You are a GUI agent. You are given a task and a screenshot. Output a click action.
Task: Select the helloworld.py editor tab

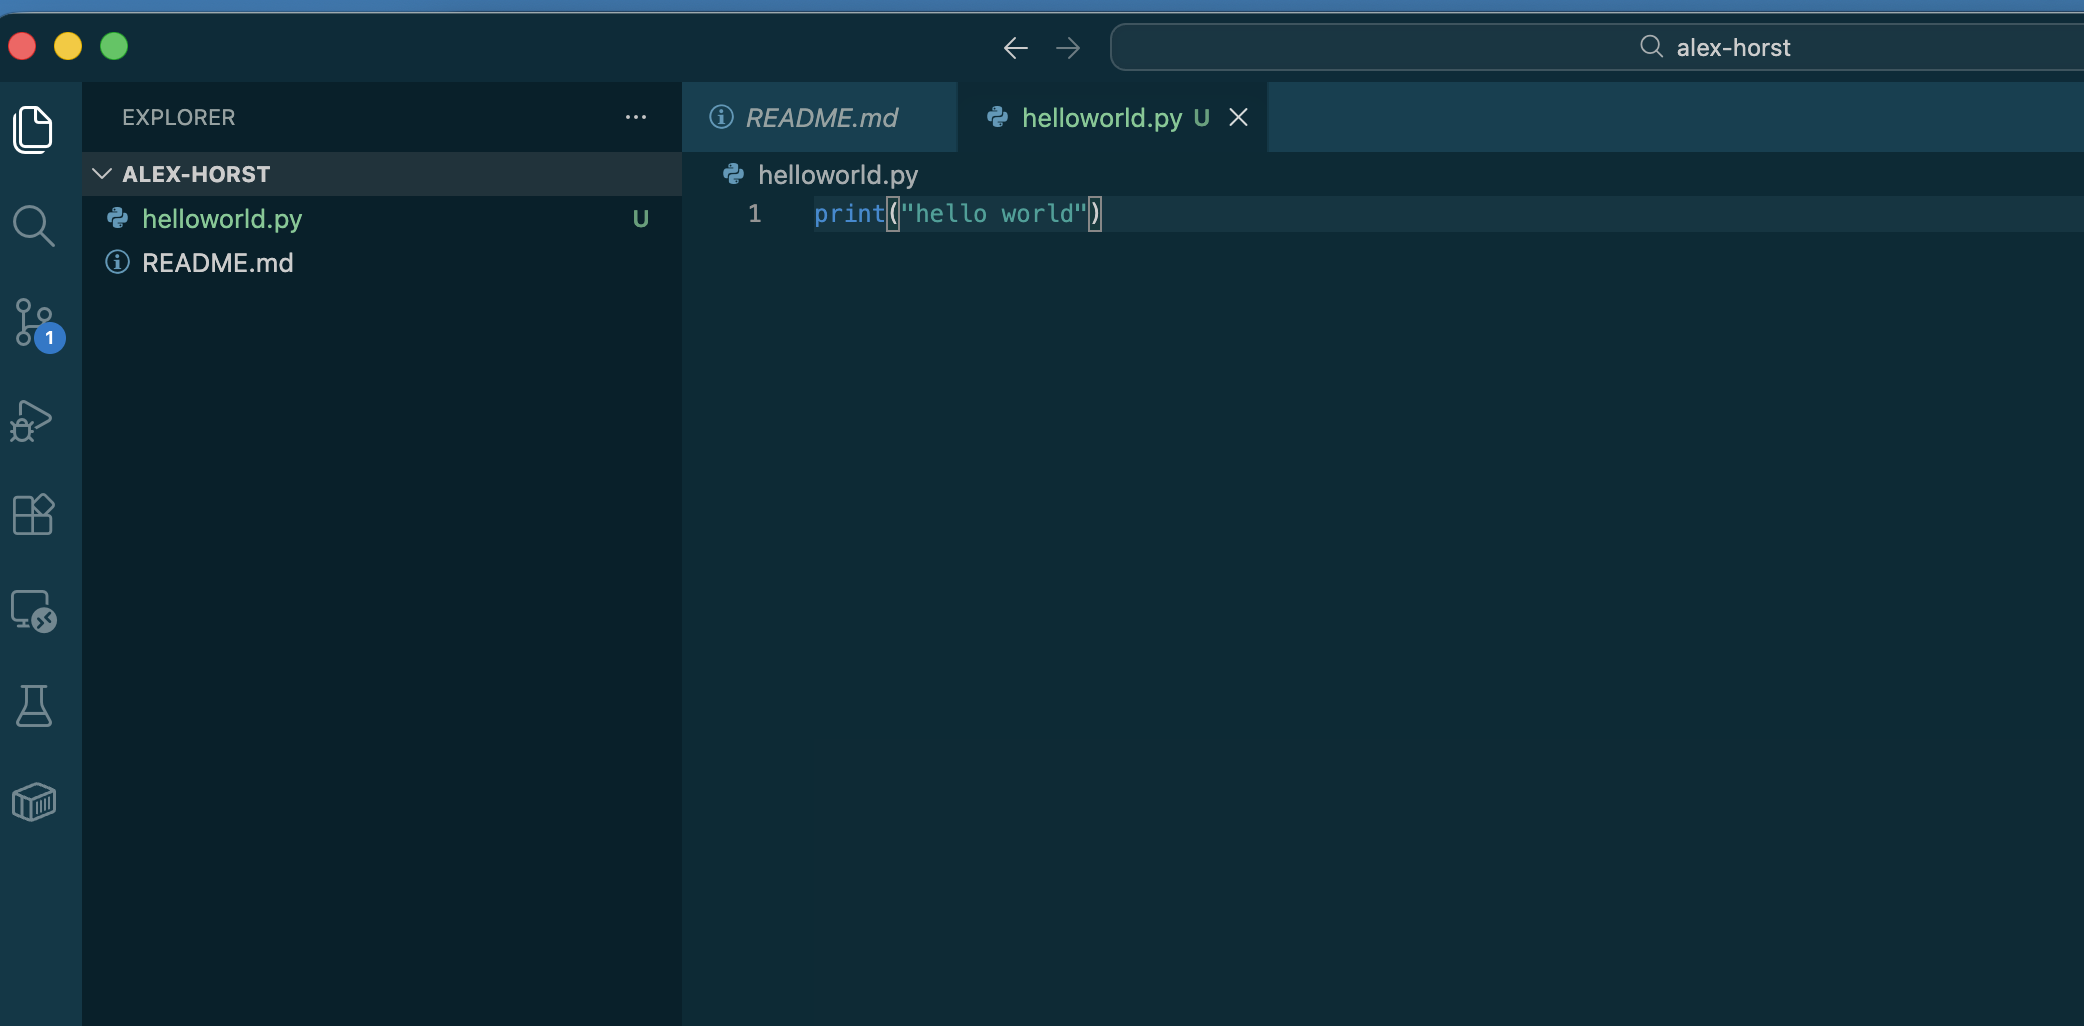(x=1100, y=117)
